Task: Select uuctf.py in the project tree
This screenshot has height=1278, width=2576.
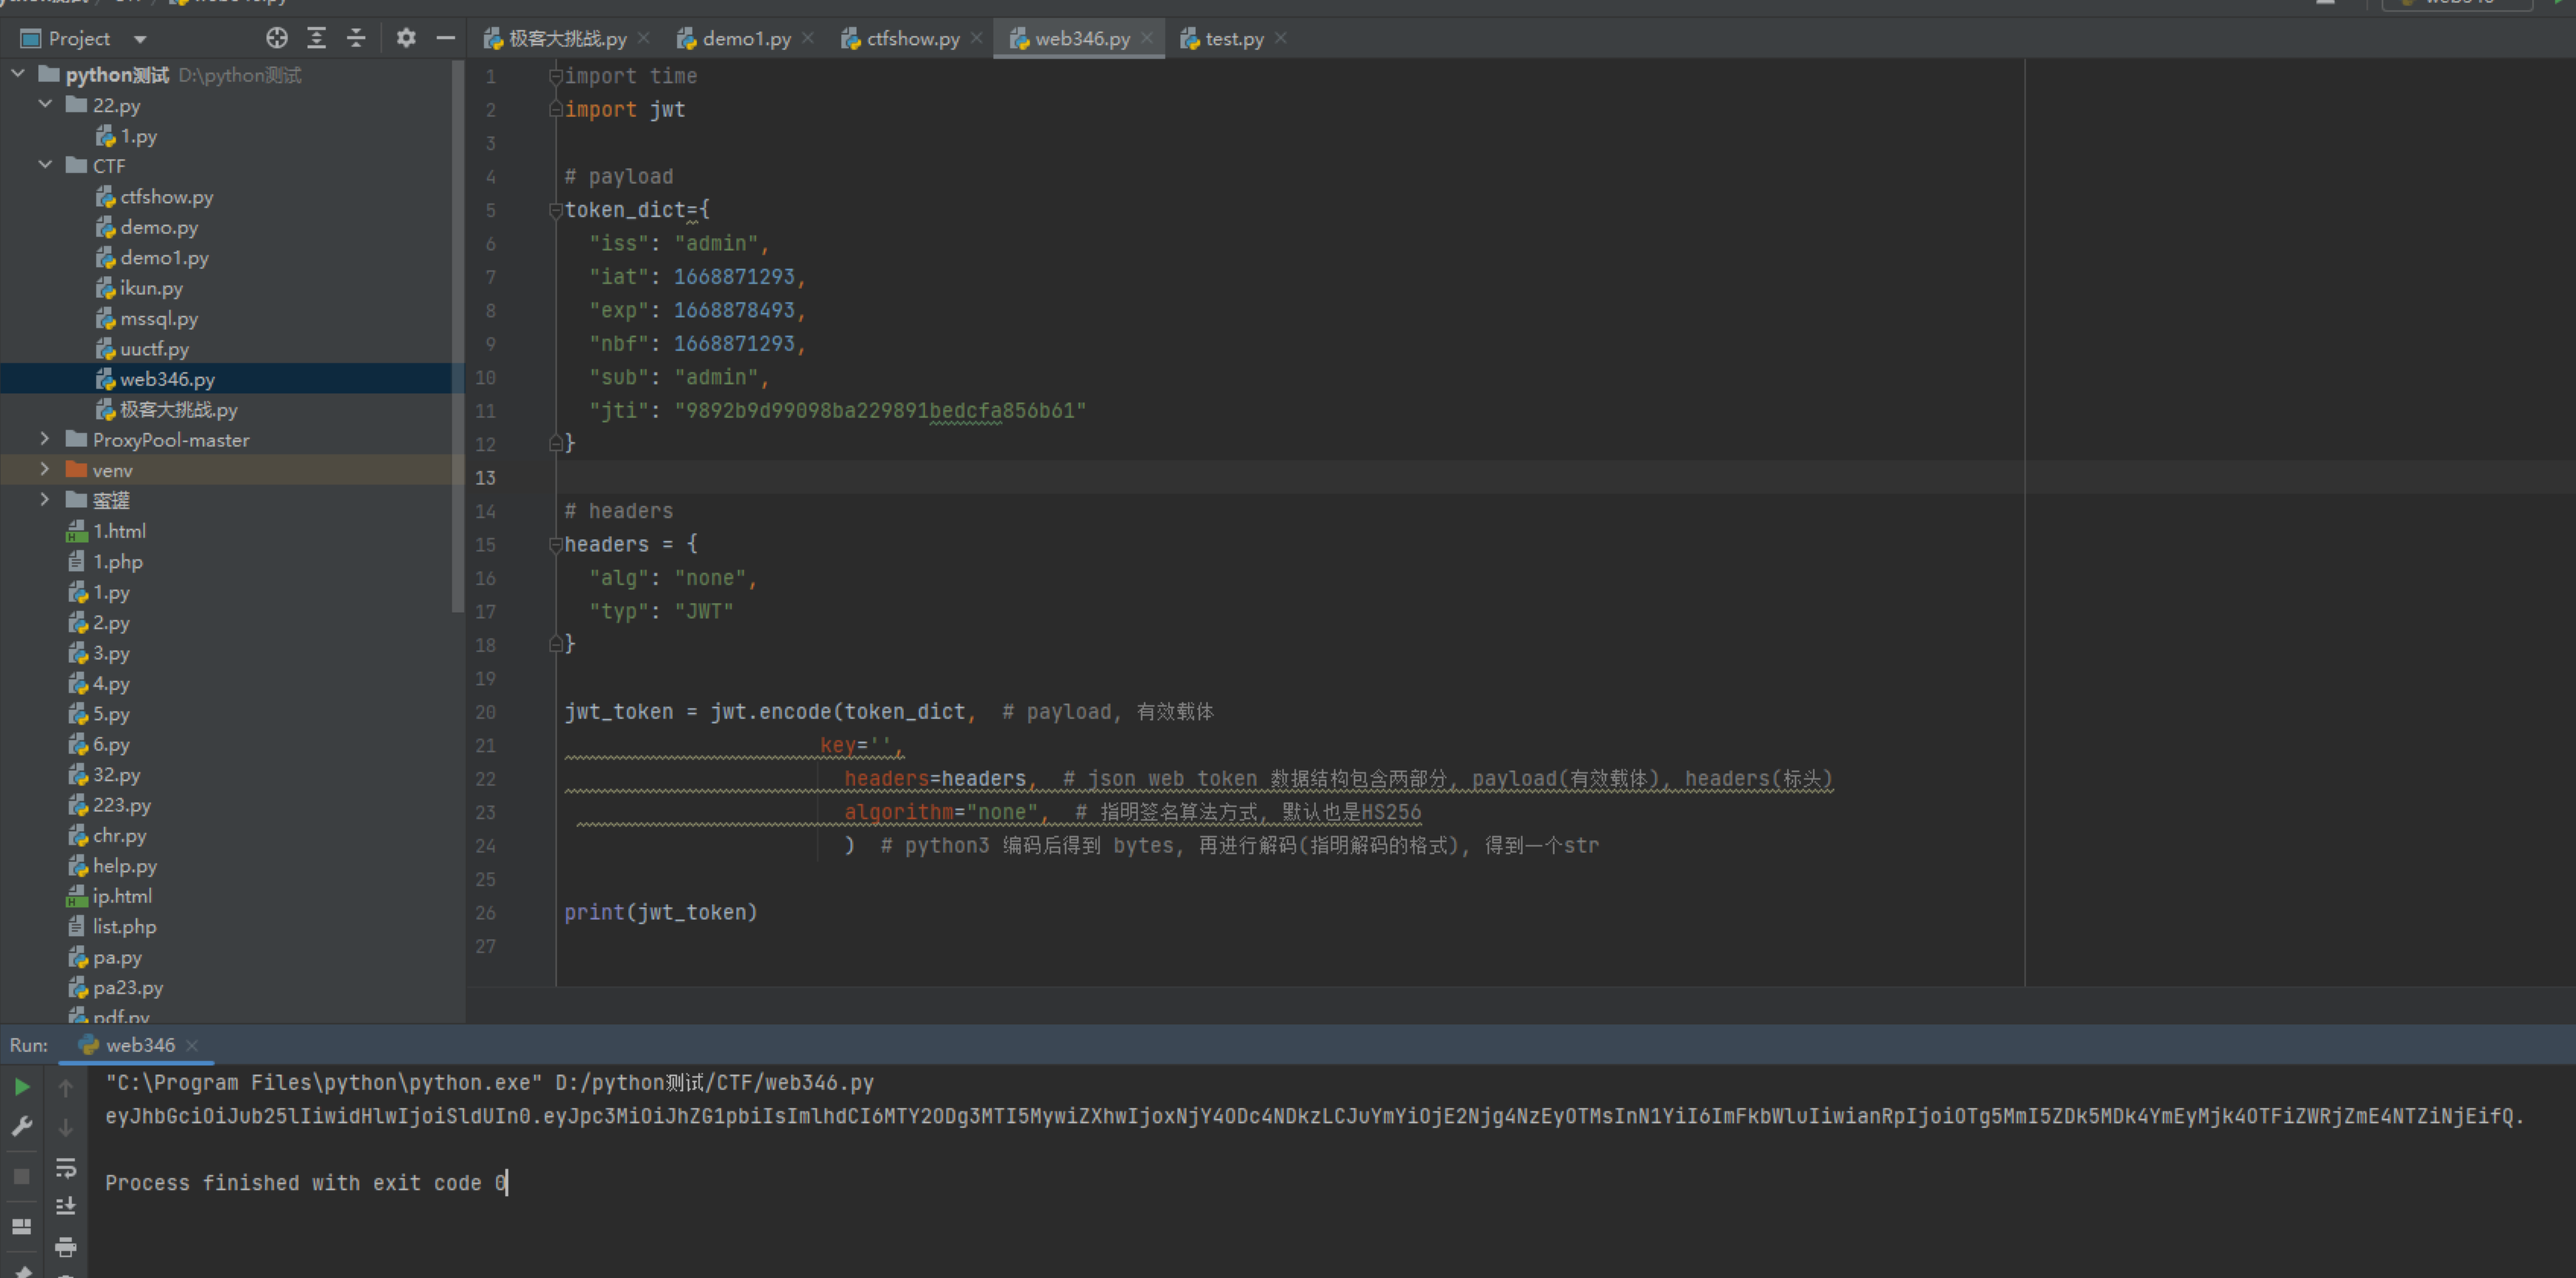Action: [143, 349]
